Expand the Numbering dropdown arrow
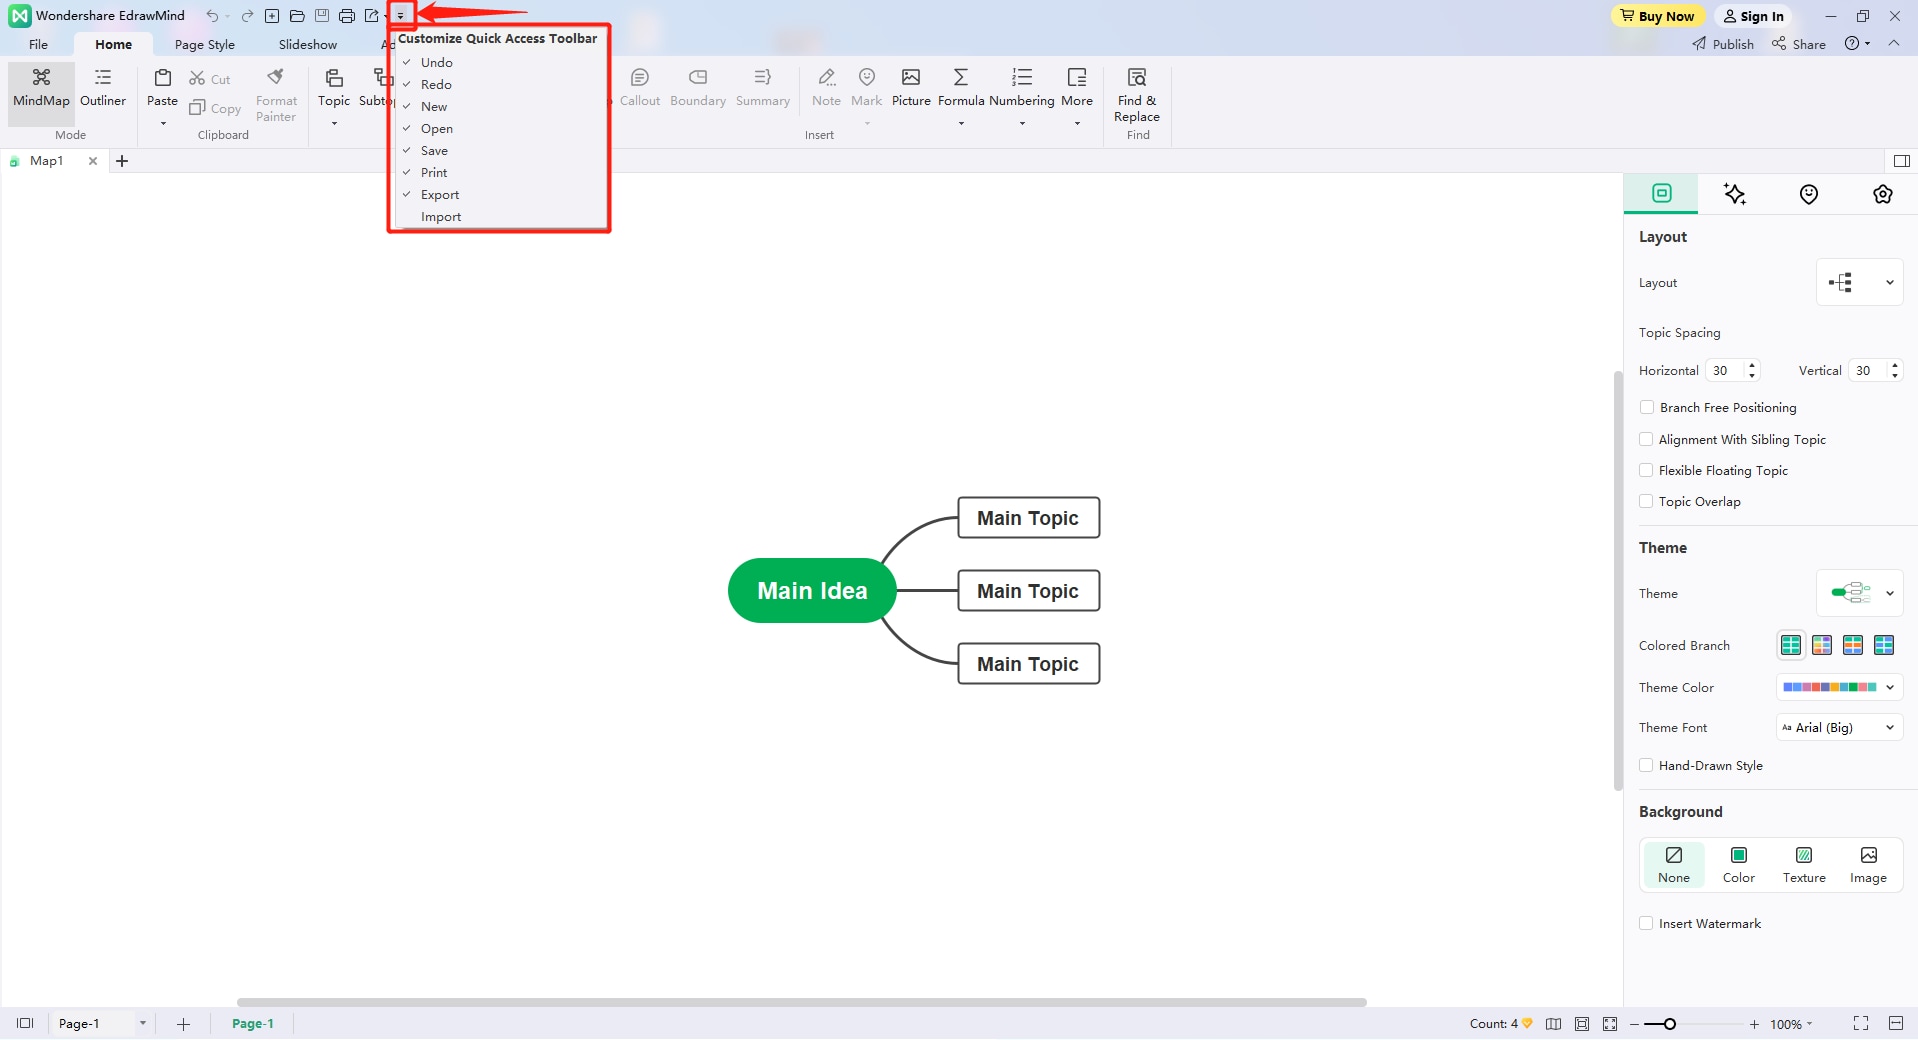This screenshot has width=1918, height=1040. [1022, 123]
